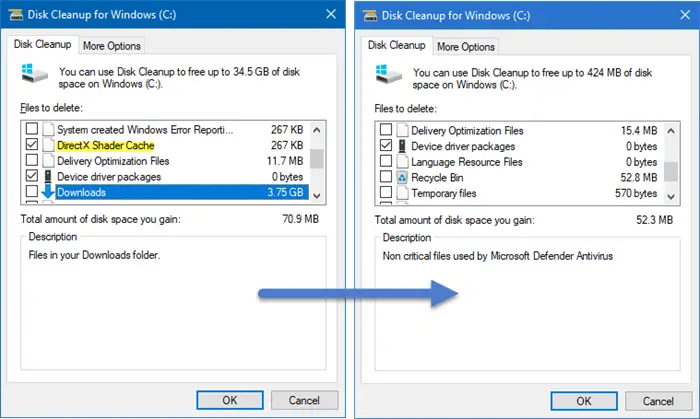Screen dimensions: 700x419
Task: Select Temporary files row label
Action: tap(444, 193)
